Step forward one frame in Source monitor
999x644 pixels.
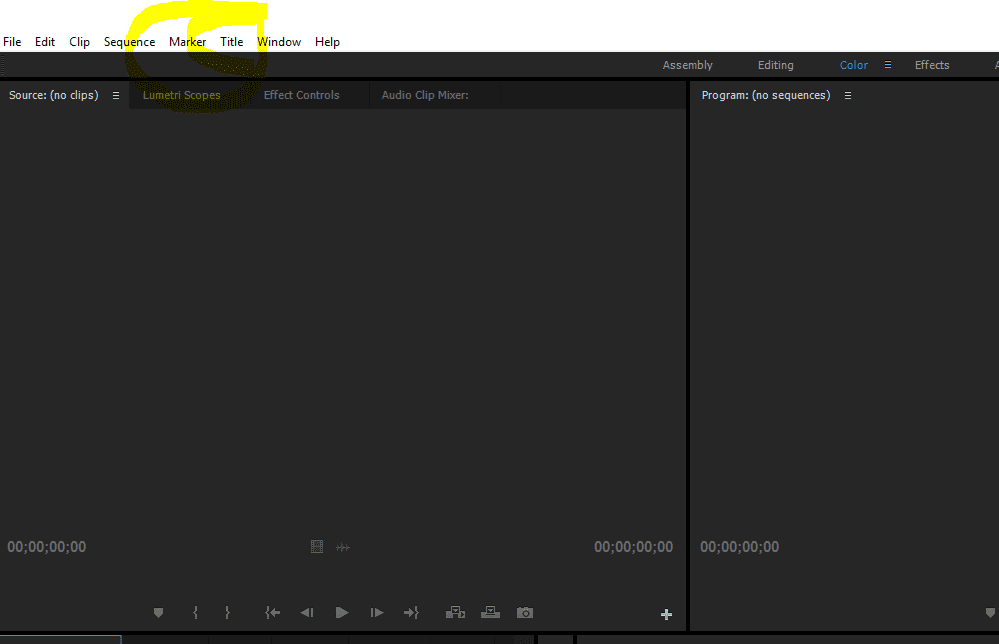tap(377, 613)
